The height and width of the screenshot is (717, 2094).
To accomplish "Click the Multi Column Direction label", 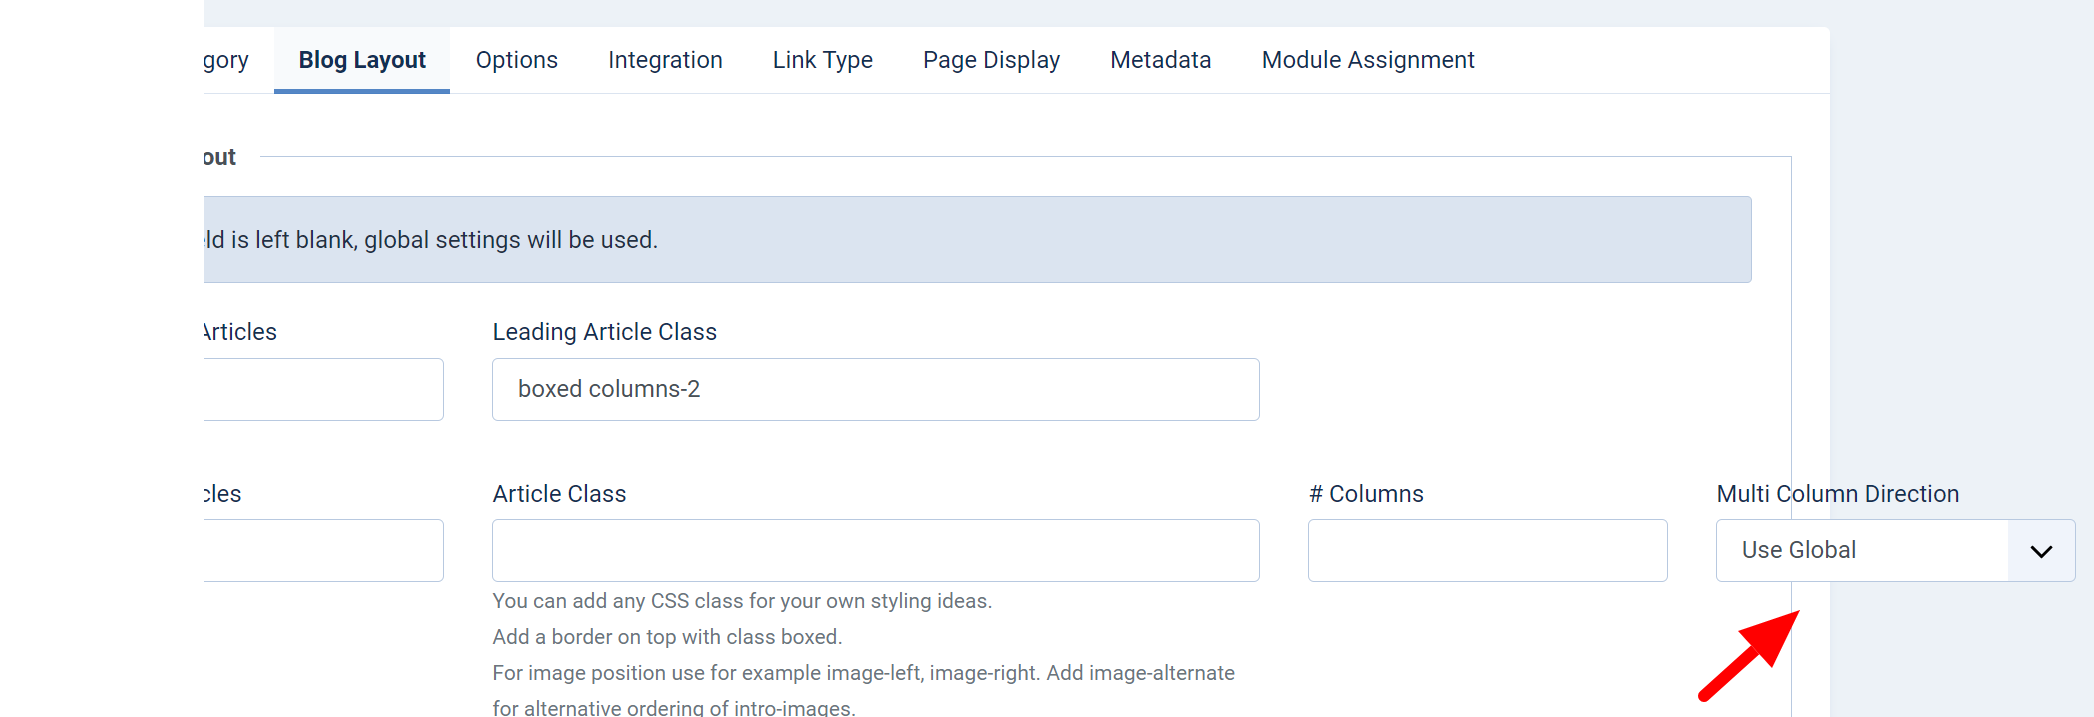I will click(x=1837, y=494).
